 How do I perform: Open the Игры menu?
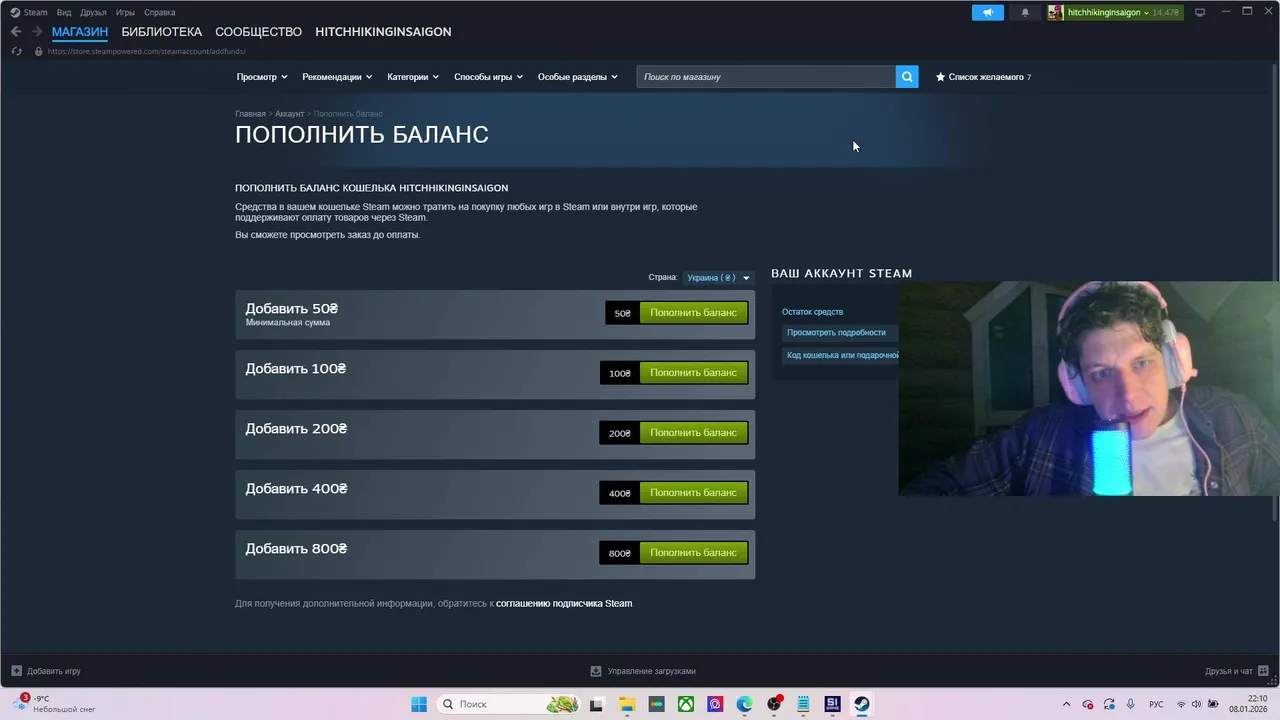(125, 12)
